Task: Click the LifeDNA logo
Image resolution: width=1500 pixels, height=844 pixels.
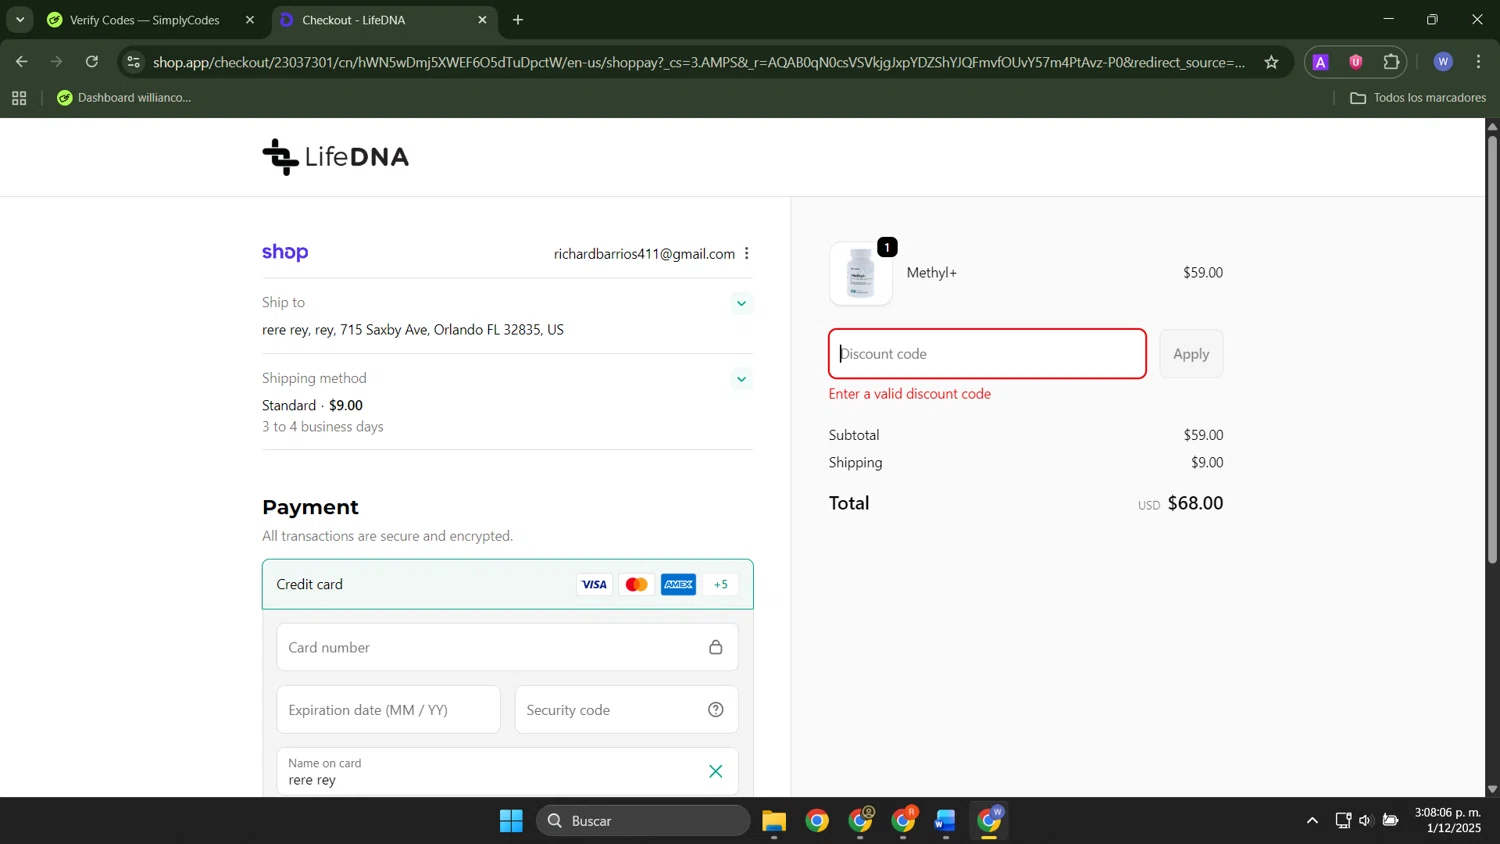Action: point(335,157)
